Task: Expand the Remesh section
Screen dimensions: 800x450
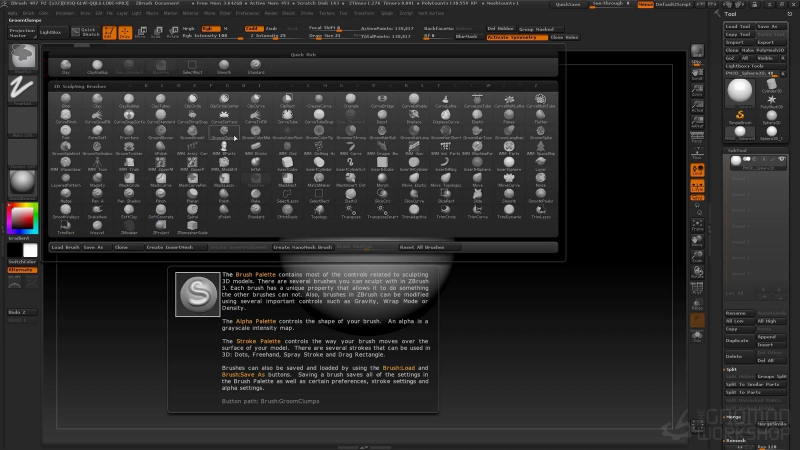Action: 735,440
